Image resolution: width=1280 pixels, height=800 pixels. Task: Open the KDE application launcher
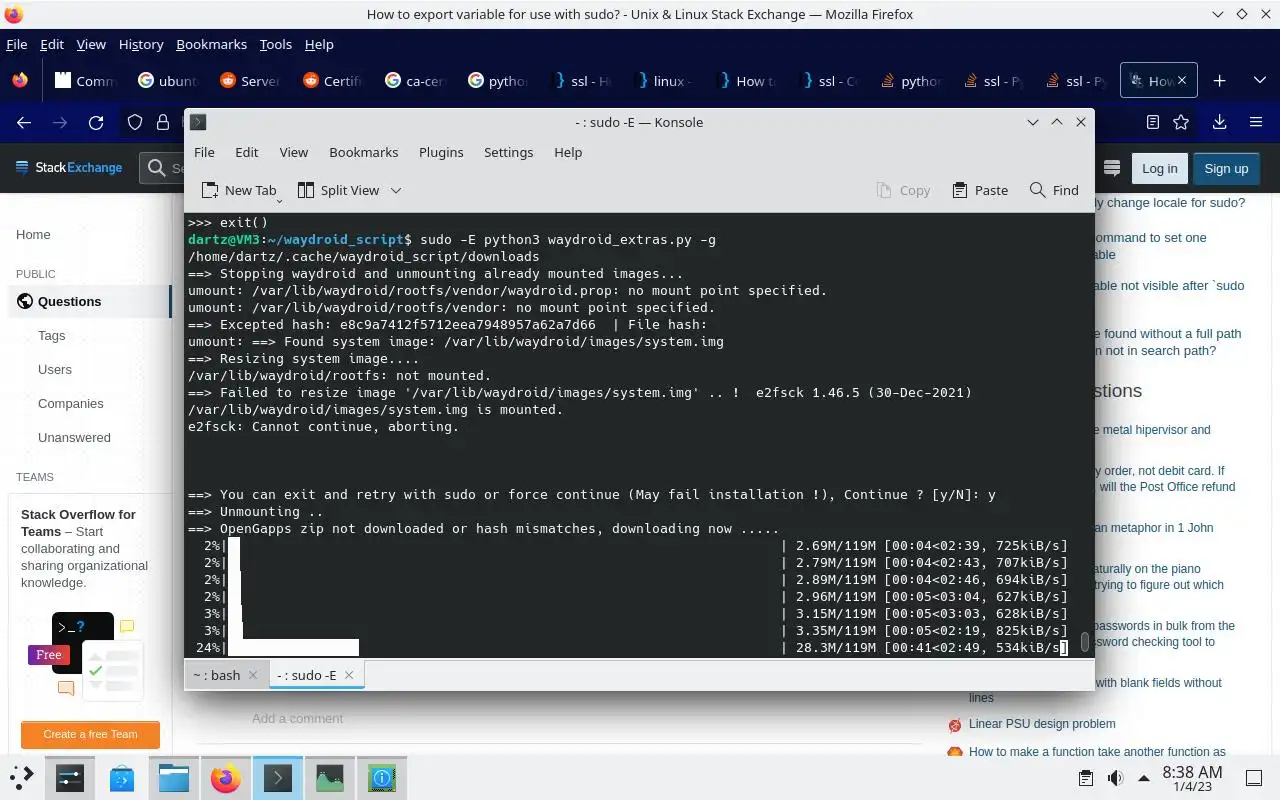22,777
